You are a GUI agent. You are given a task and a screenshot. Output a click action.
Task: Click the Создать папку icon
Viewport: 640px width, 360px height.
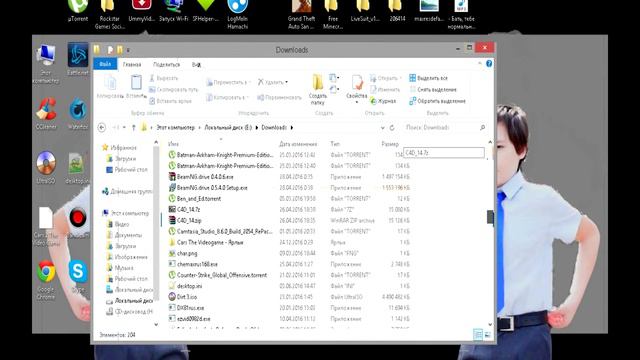pos(318,89)
